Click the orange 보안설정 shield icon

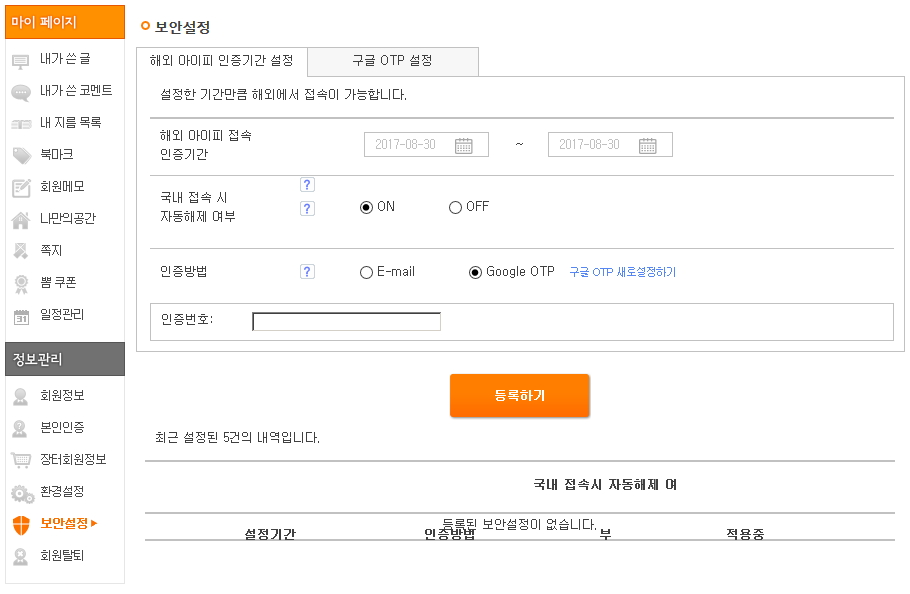tap(21, 524)
